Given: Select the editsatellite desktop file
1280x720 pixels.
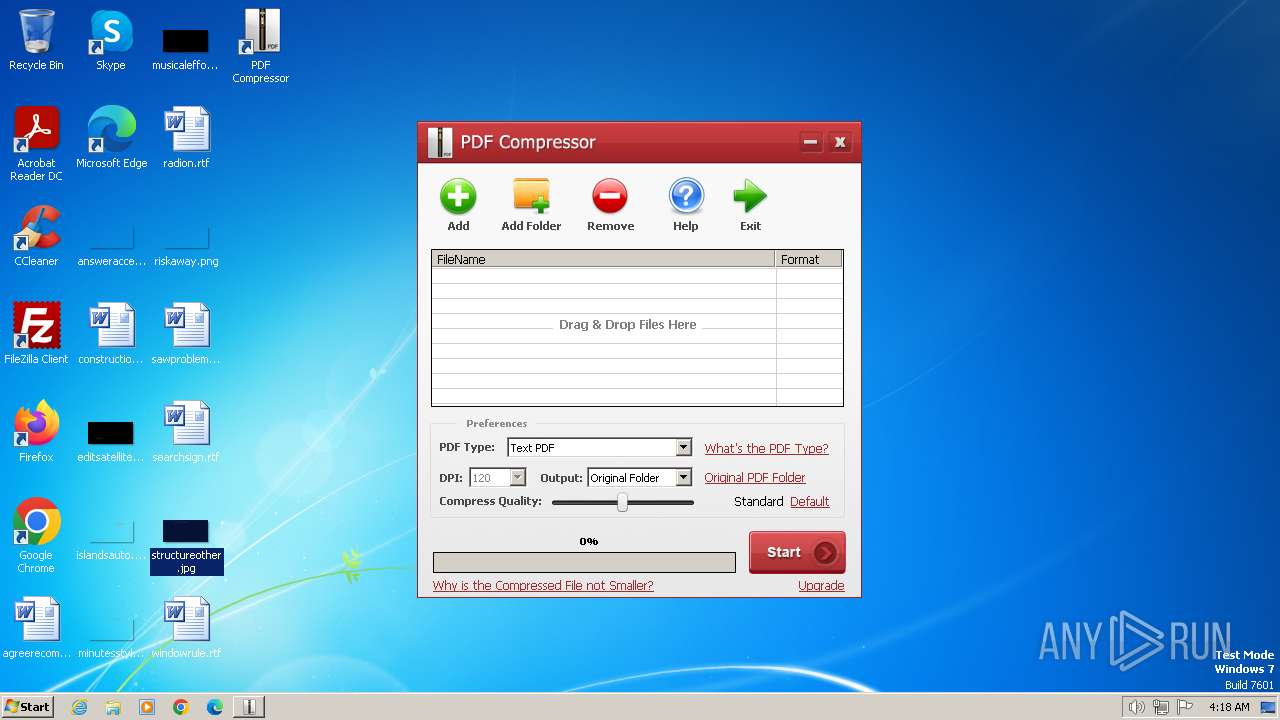Looking at the screenshot, I should pos(111,442).
